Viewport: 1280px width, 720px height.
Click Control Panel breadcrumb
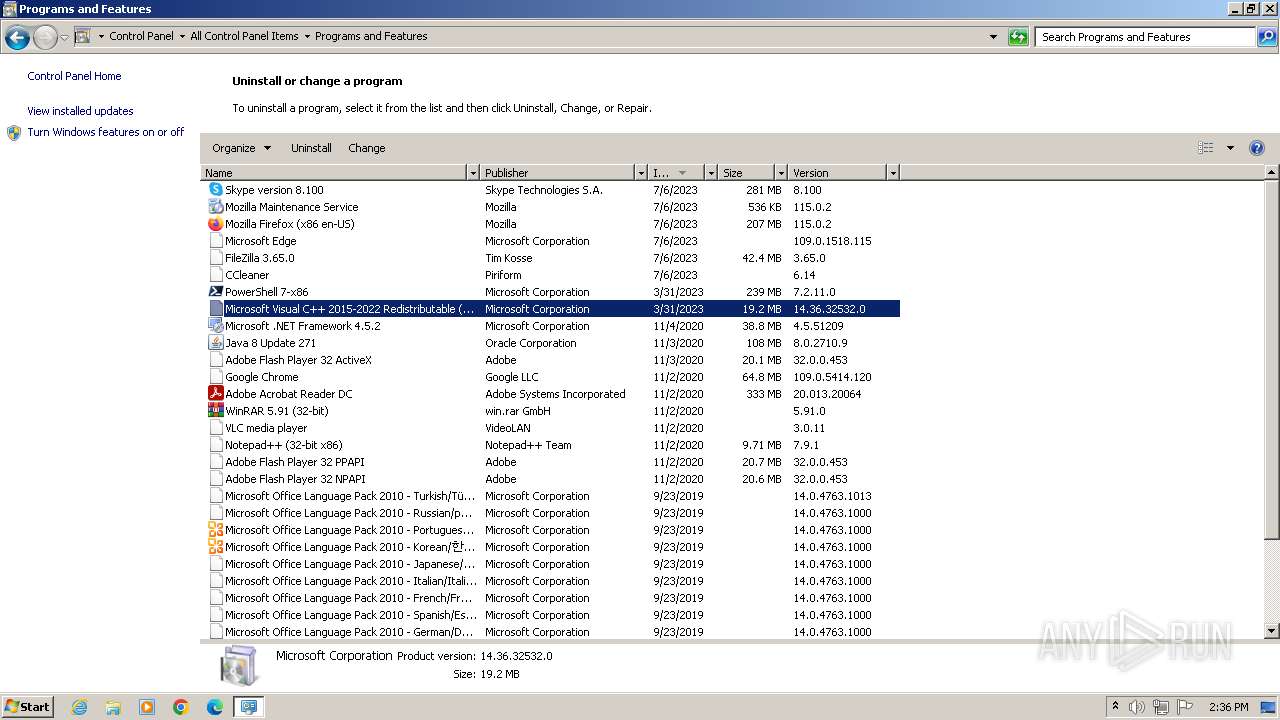pyautogui.click(x=141, y=36)
